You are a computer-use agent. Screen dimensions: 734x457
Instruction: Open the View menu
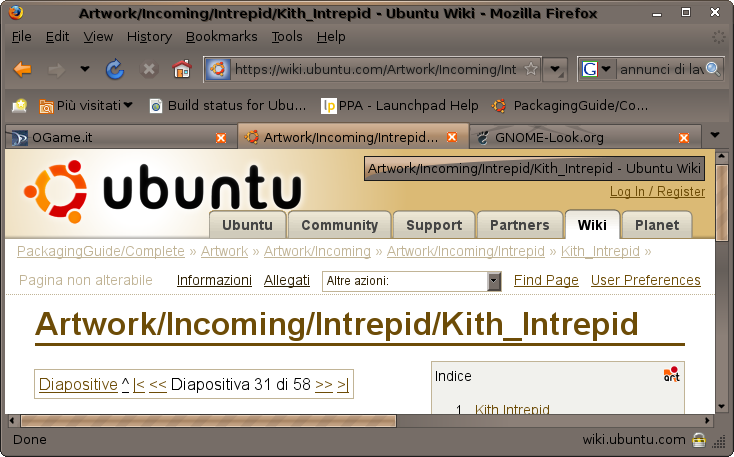coord(98,37)
